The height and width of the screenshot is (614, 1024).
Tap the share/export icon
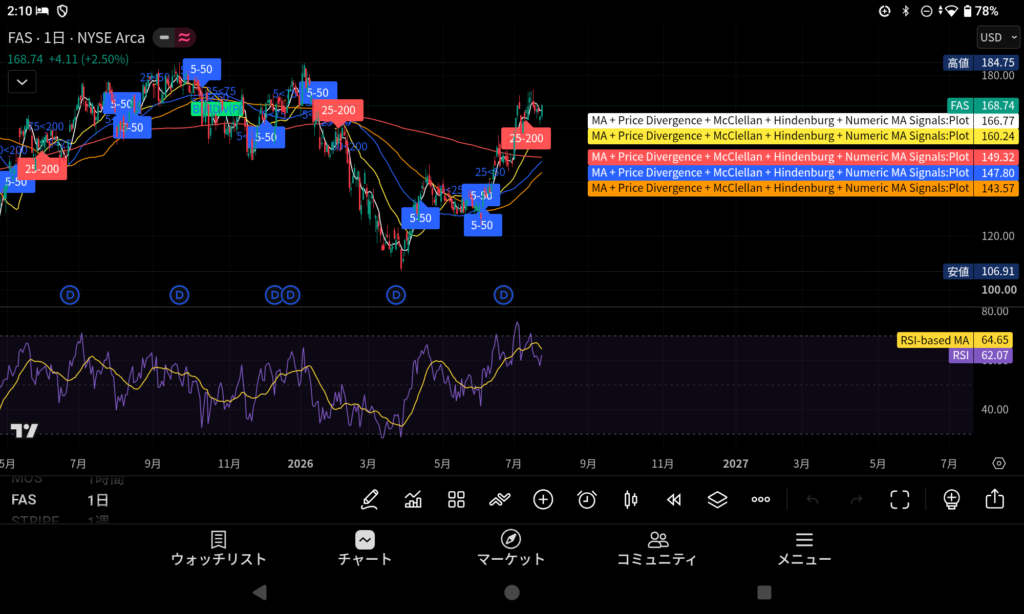(995, 499)
